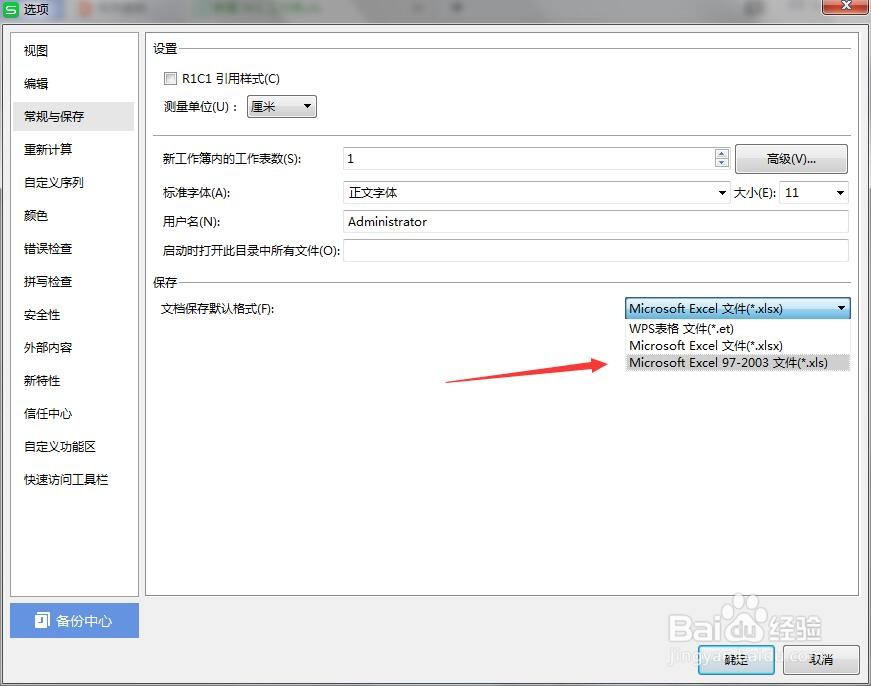Cancel the dialog with 取消 button
This screenshot has width=871, height=686.
click(821, 660)
